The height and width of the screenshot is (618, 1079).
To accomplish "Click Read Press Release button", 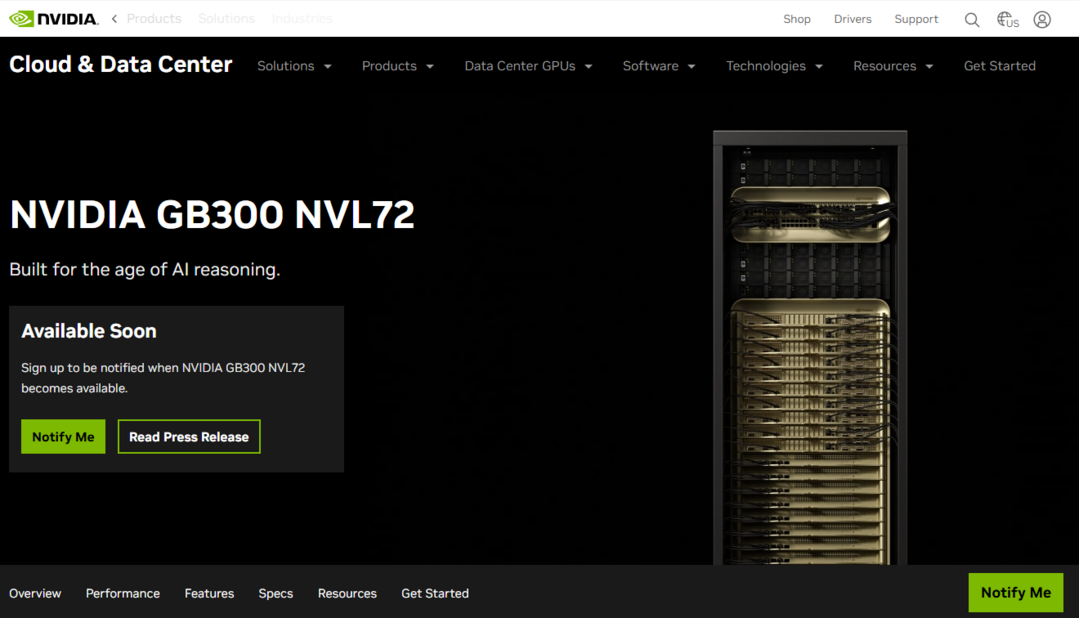I will [x=189, y=436].
